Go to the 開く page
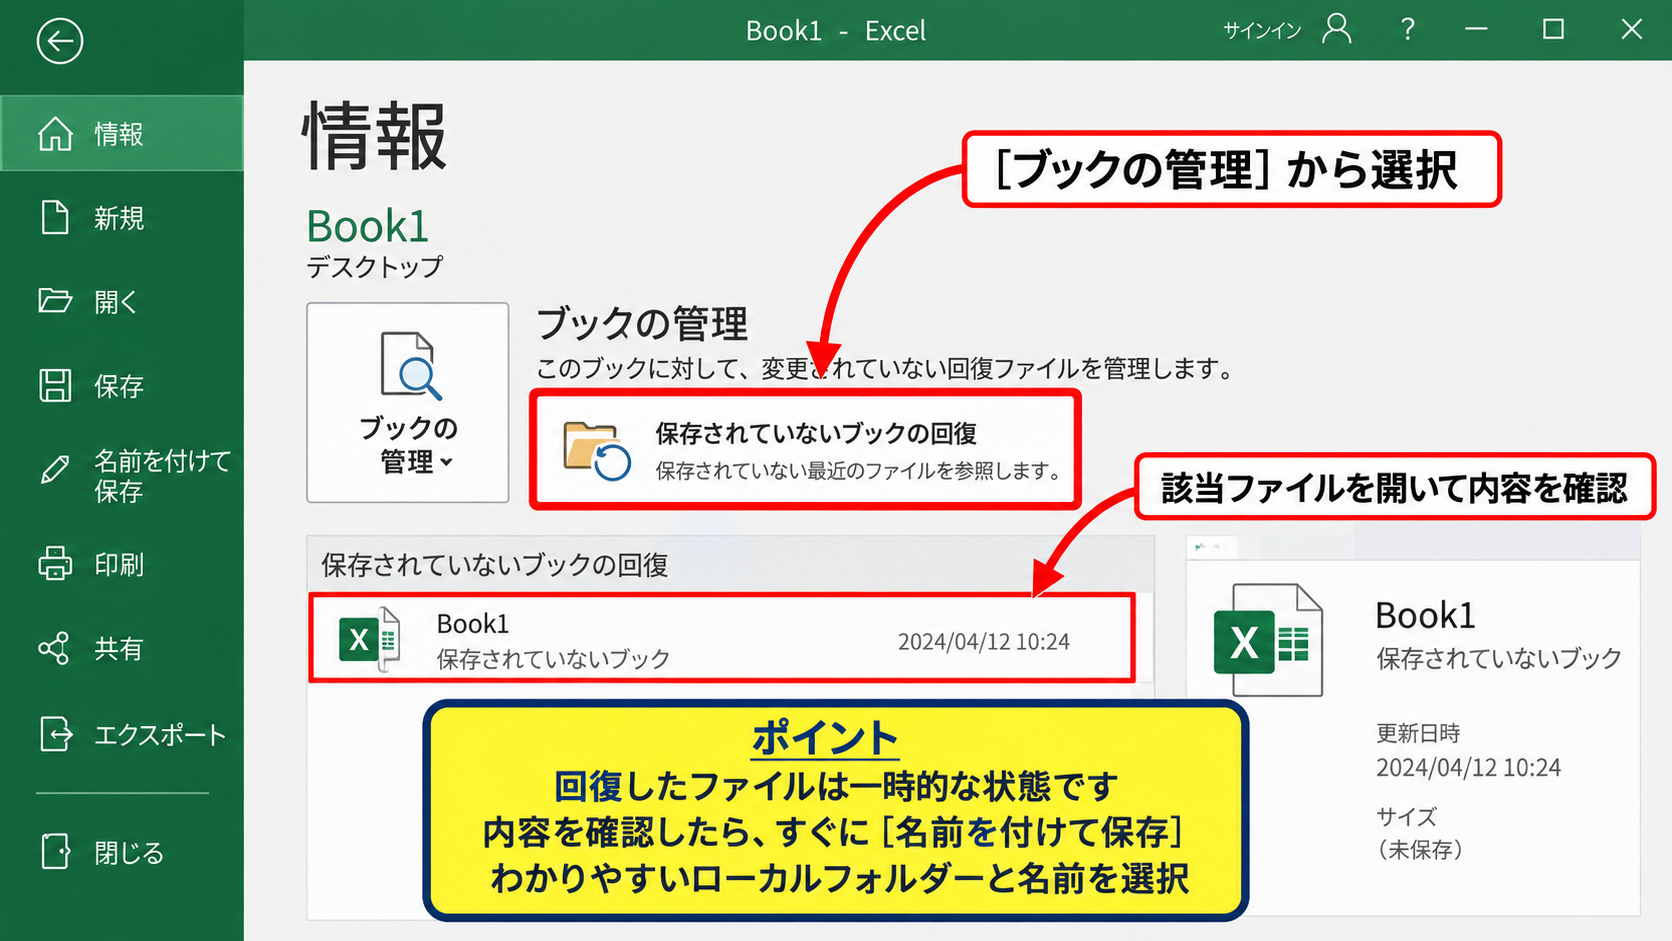Screen dimensions: 1672x941 coord(121,301)
